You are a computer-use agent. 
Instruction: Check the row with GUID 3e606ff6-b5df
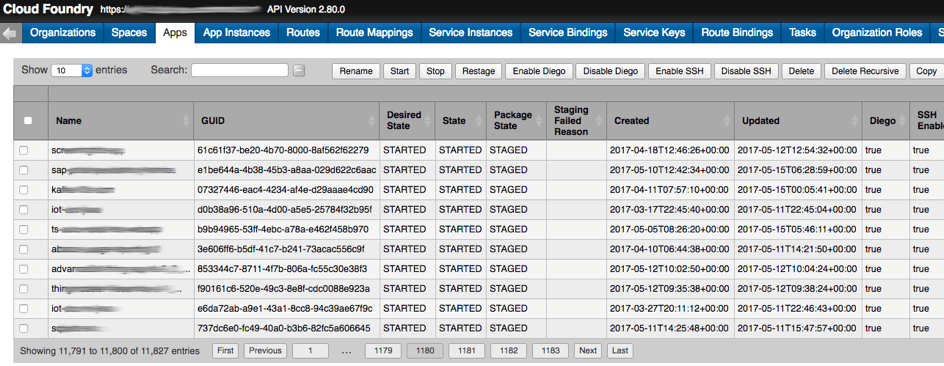coord(23,249)
